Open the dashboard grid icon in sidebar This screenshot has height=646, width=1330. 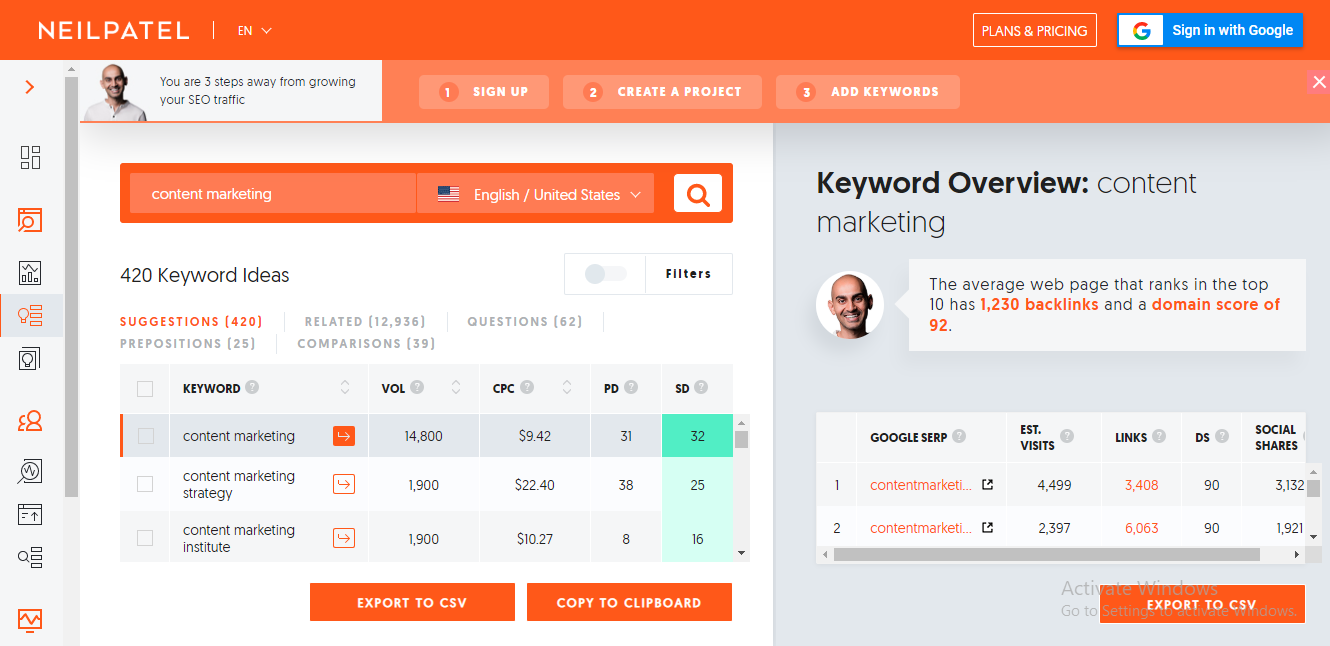click(x=30, y=157)
